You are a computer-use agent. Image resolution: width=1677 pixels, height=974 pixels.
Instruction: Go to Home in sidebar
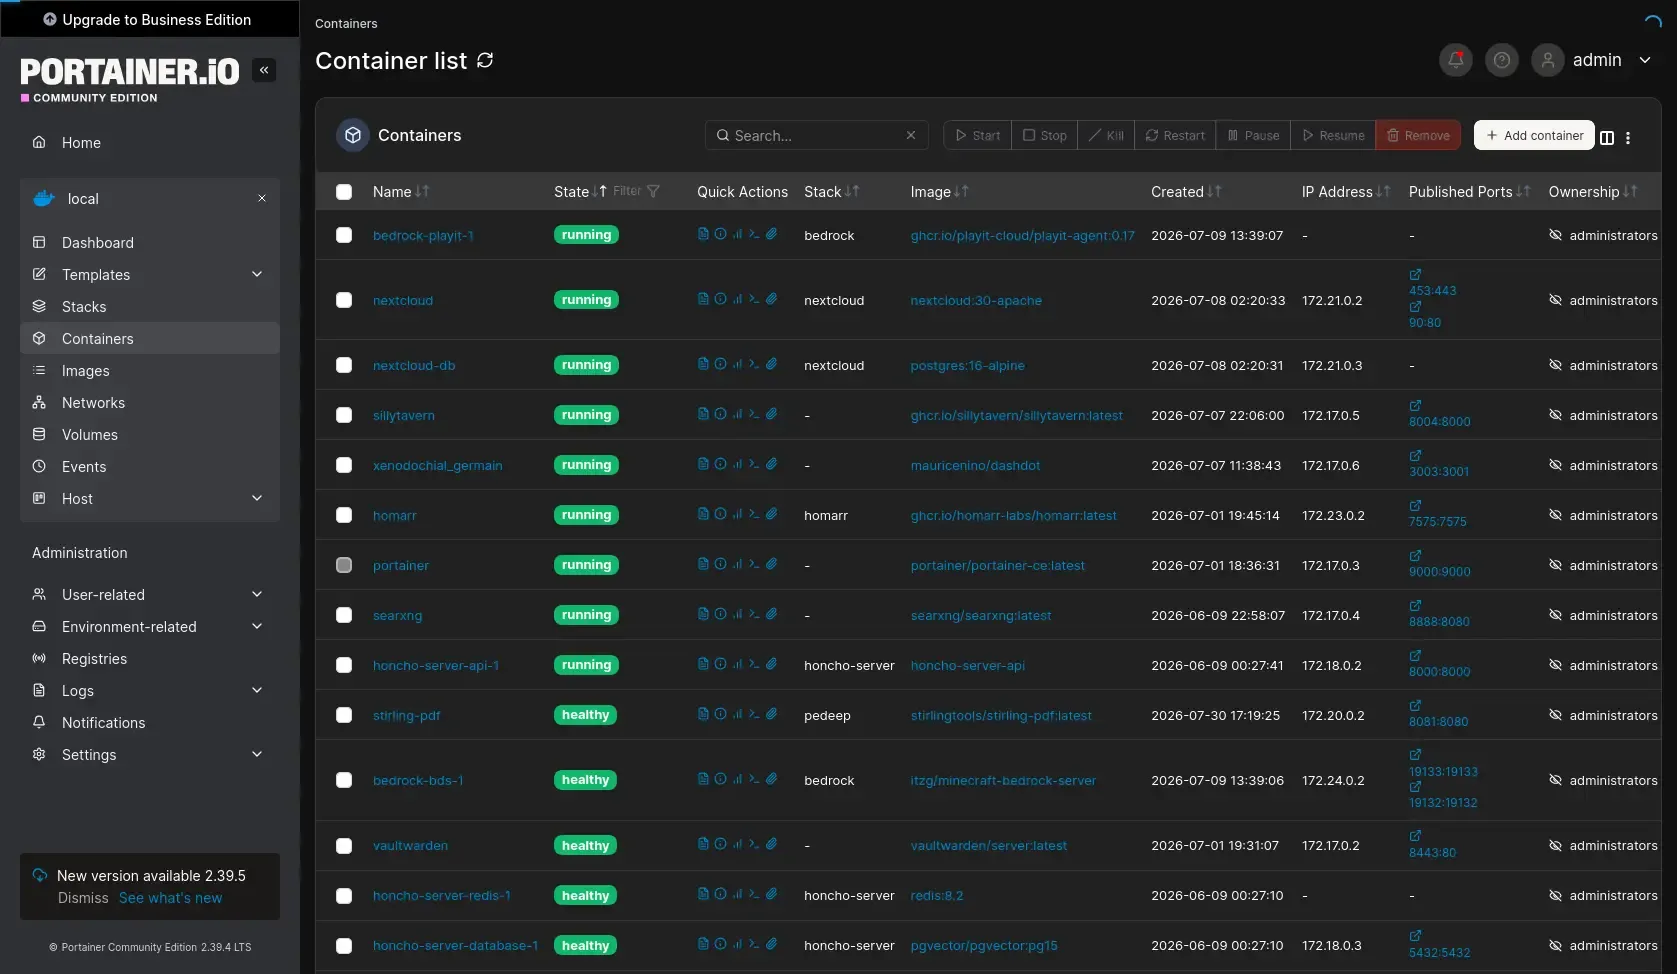coord(150,142)
